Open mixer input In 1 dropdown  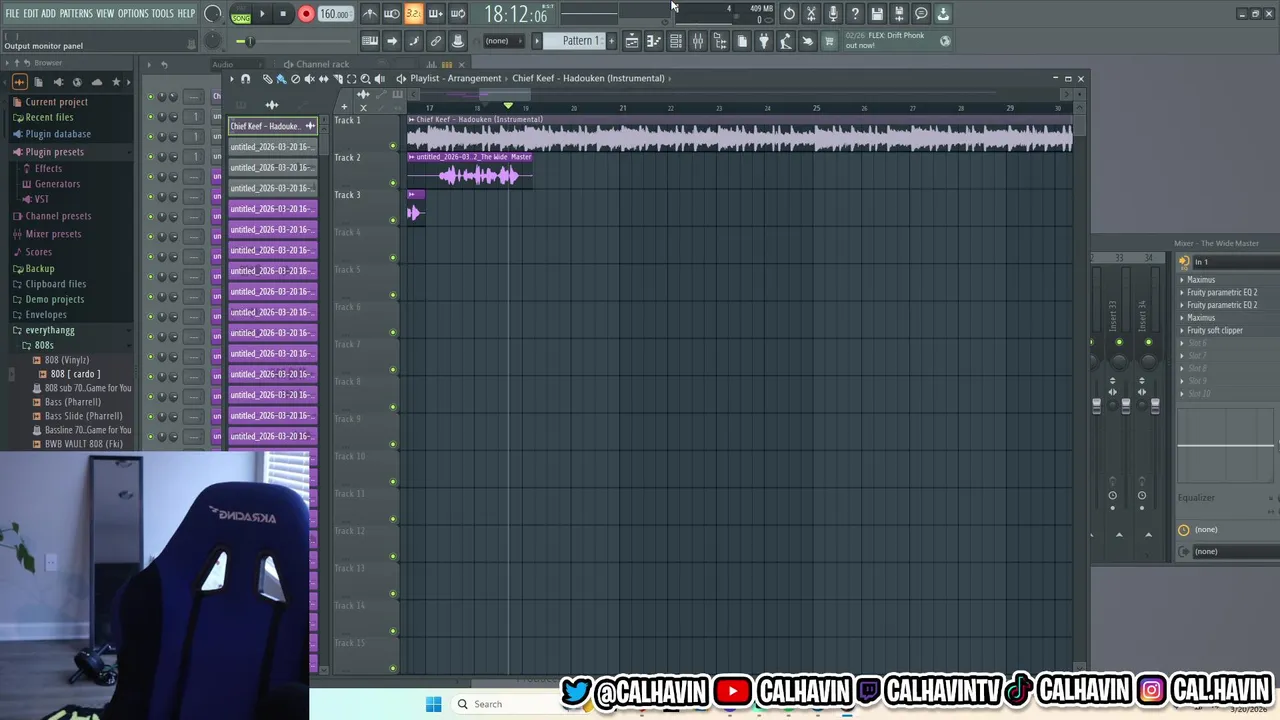coord(1235,262)
